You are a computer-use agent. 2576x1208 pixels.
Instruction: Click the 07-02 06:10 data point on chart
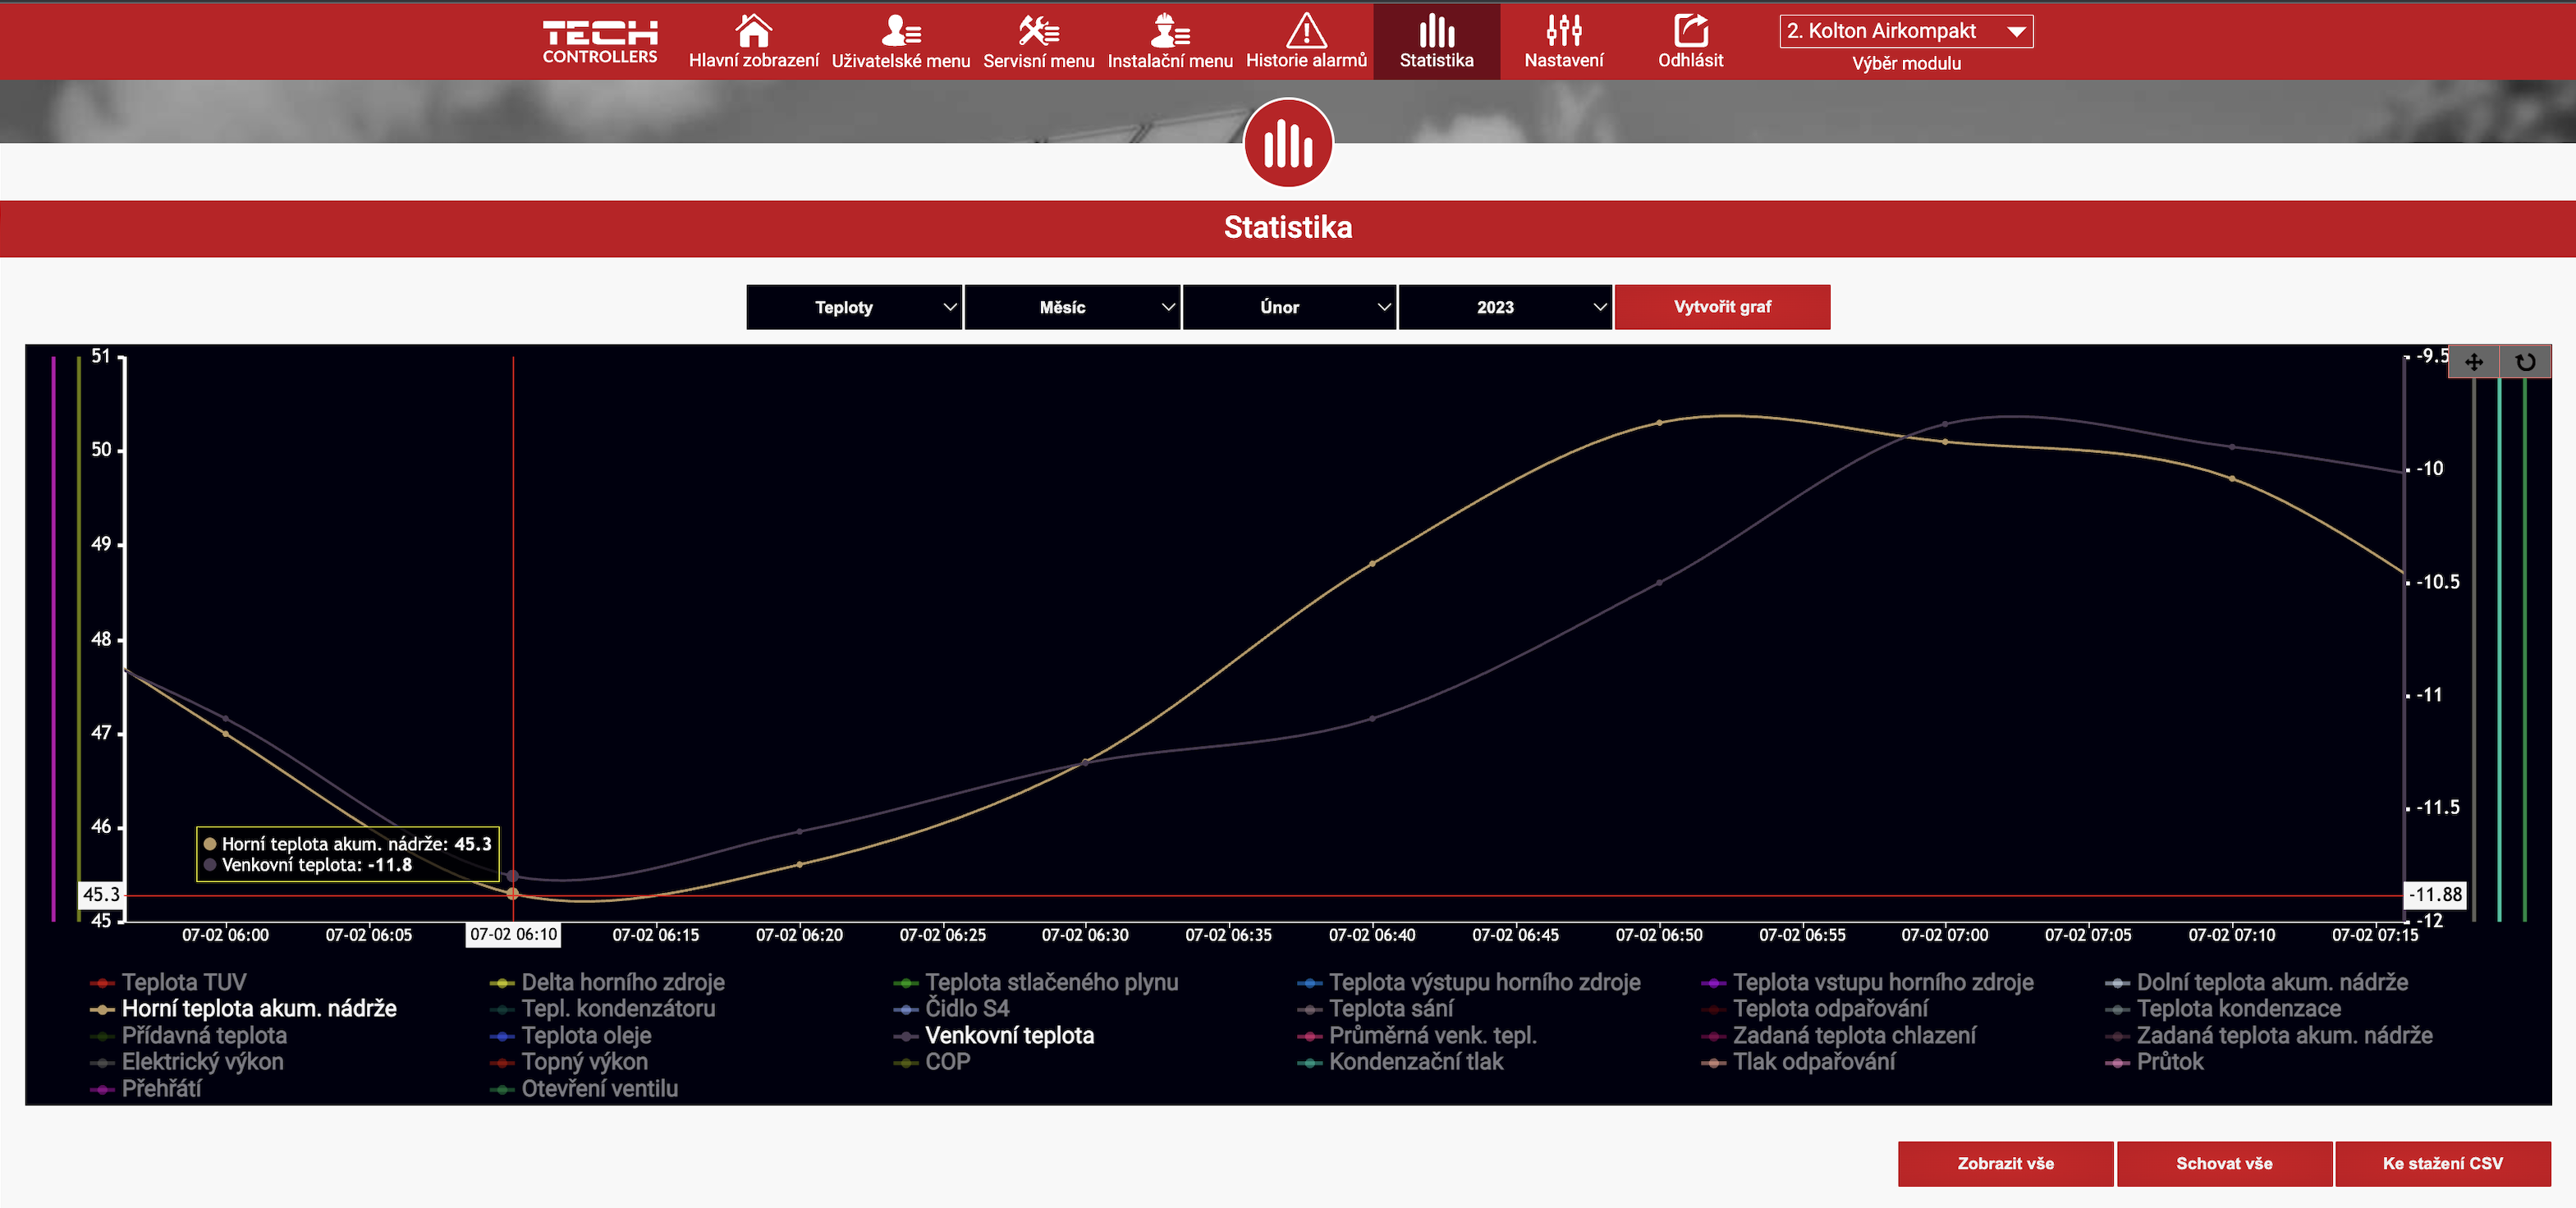point(513,893)
